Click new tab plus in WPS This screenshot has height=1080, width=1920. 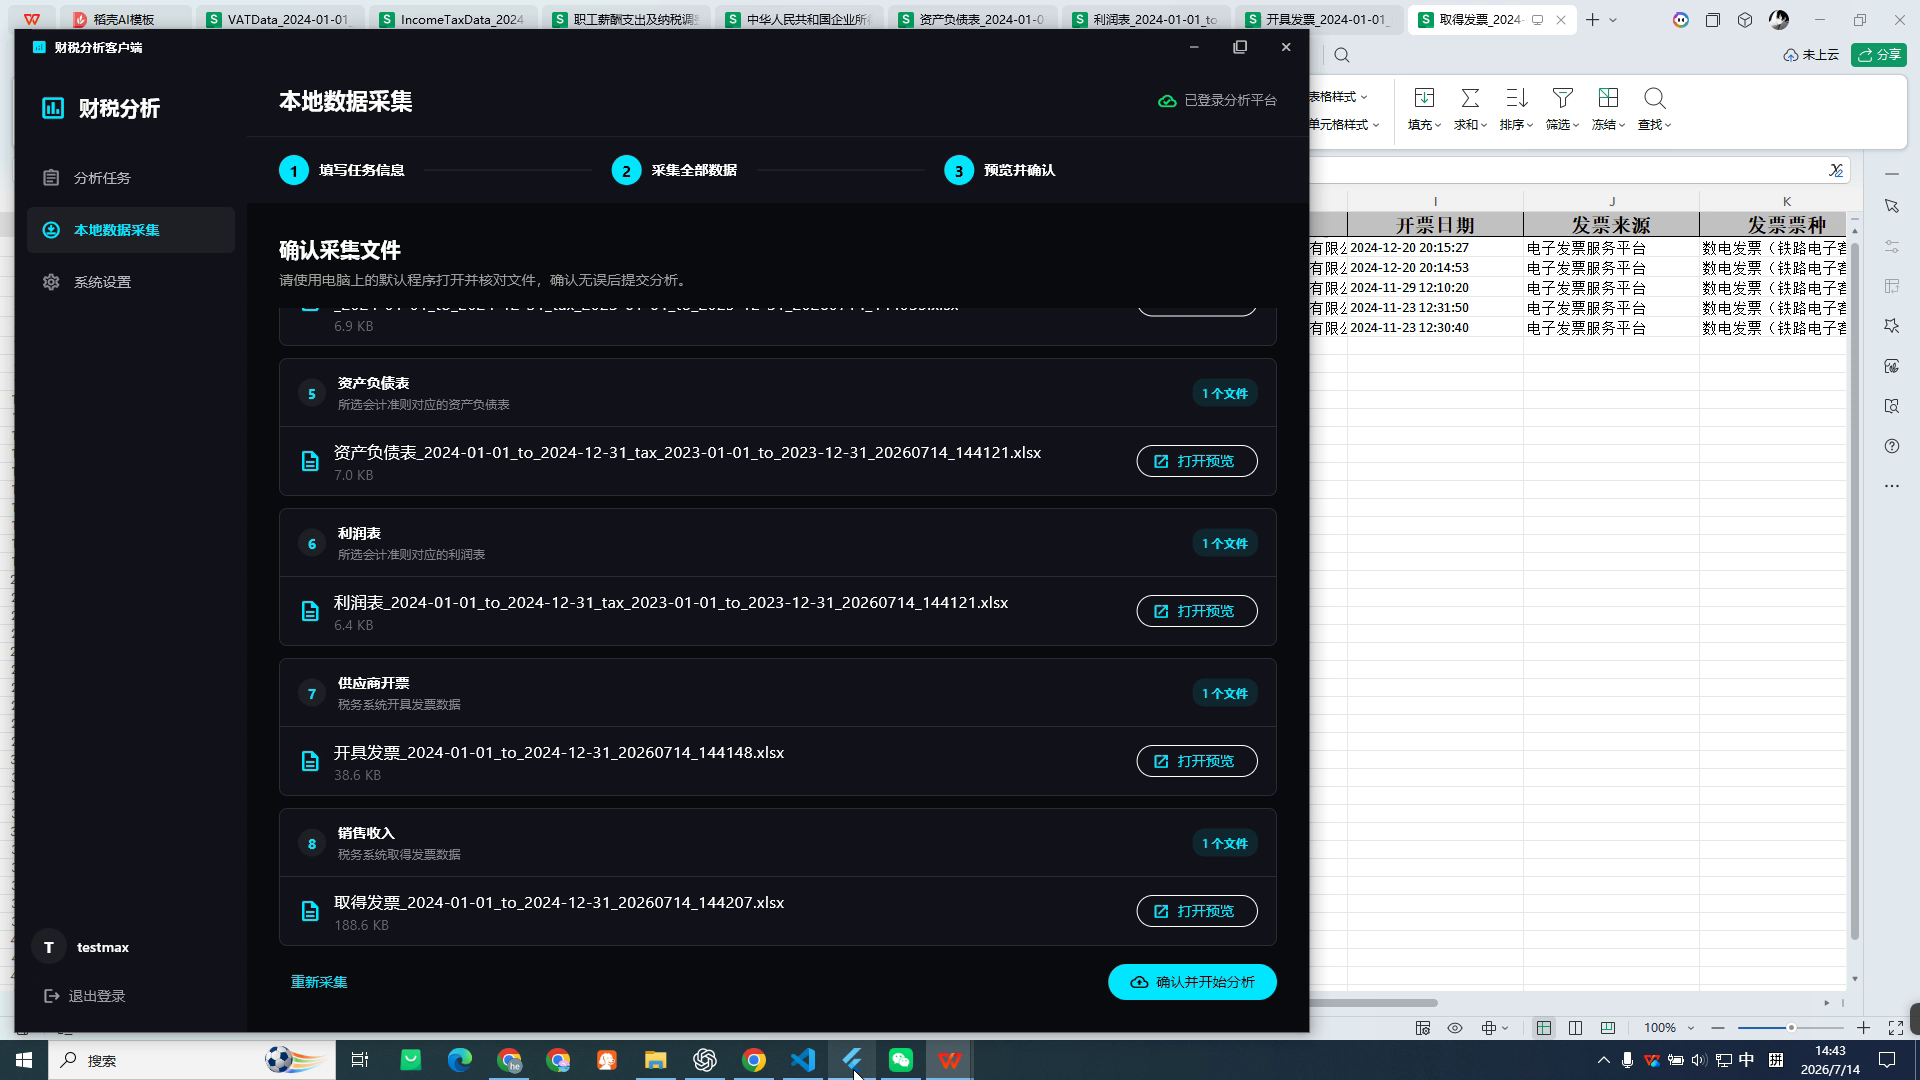(1592, 20)
